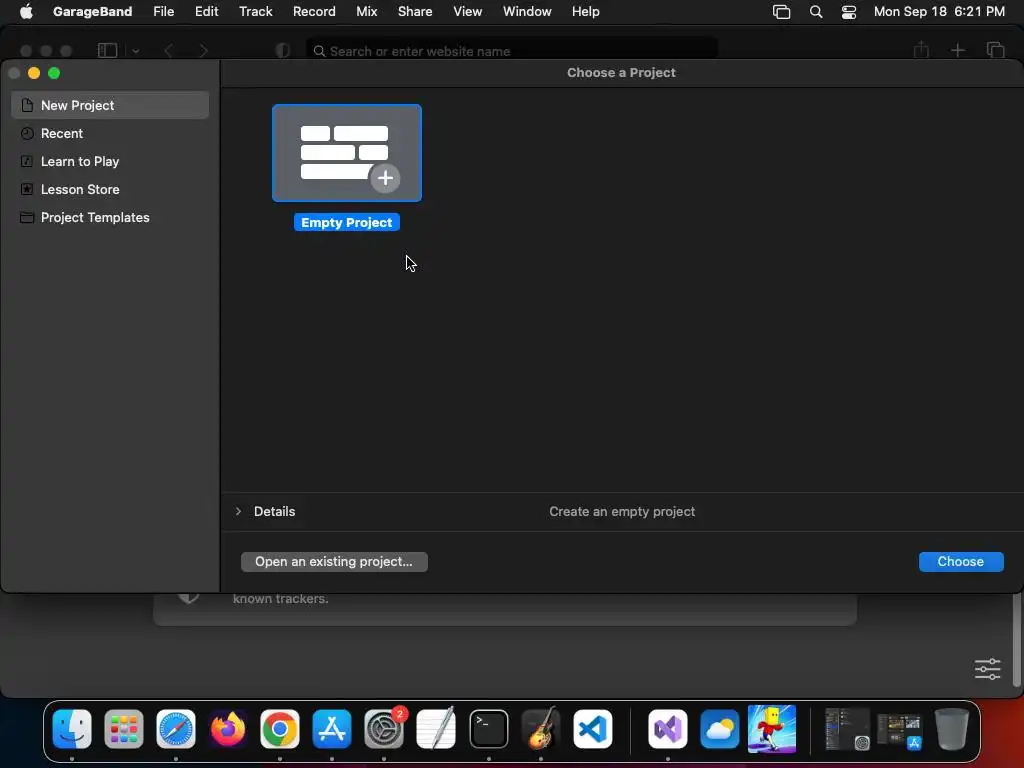Open App Store from the Dock
The image size is (1024, 768).
click(332, 729)
